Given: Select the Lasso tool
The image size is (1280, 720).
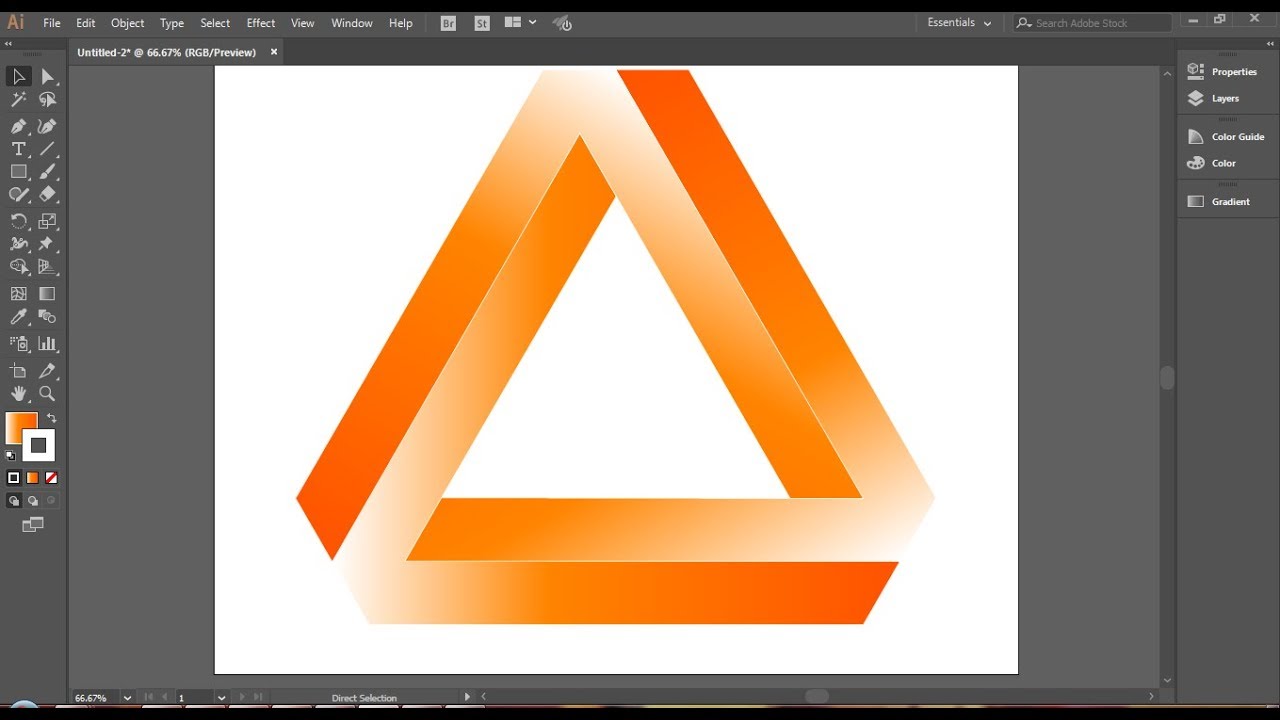Looking at the screenshot, I should (47, 100).
